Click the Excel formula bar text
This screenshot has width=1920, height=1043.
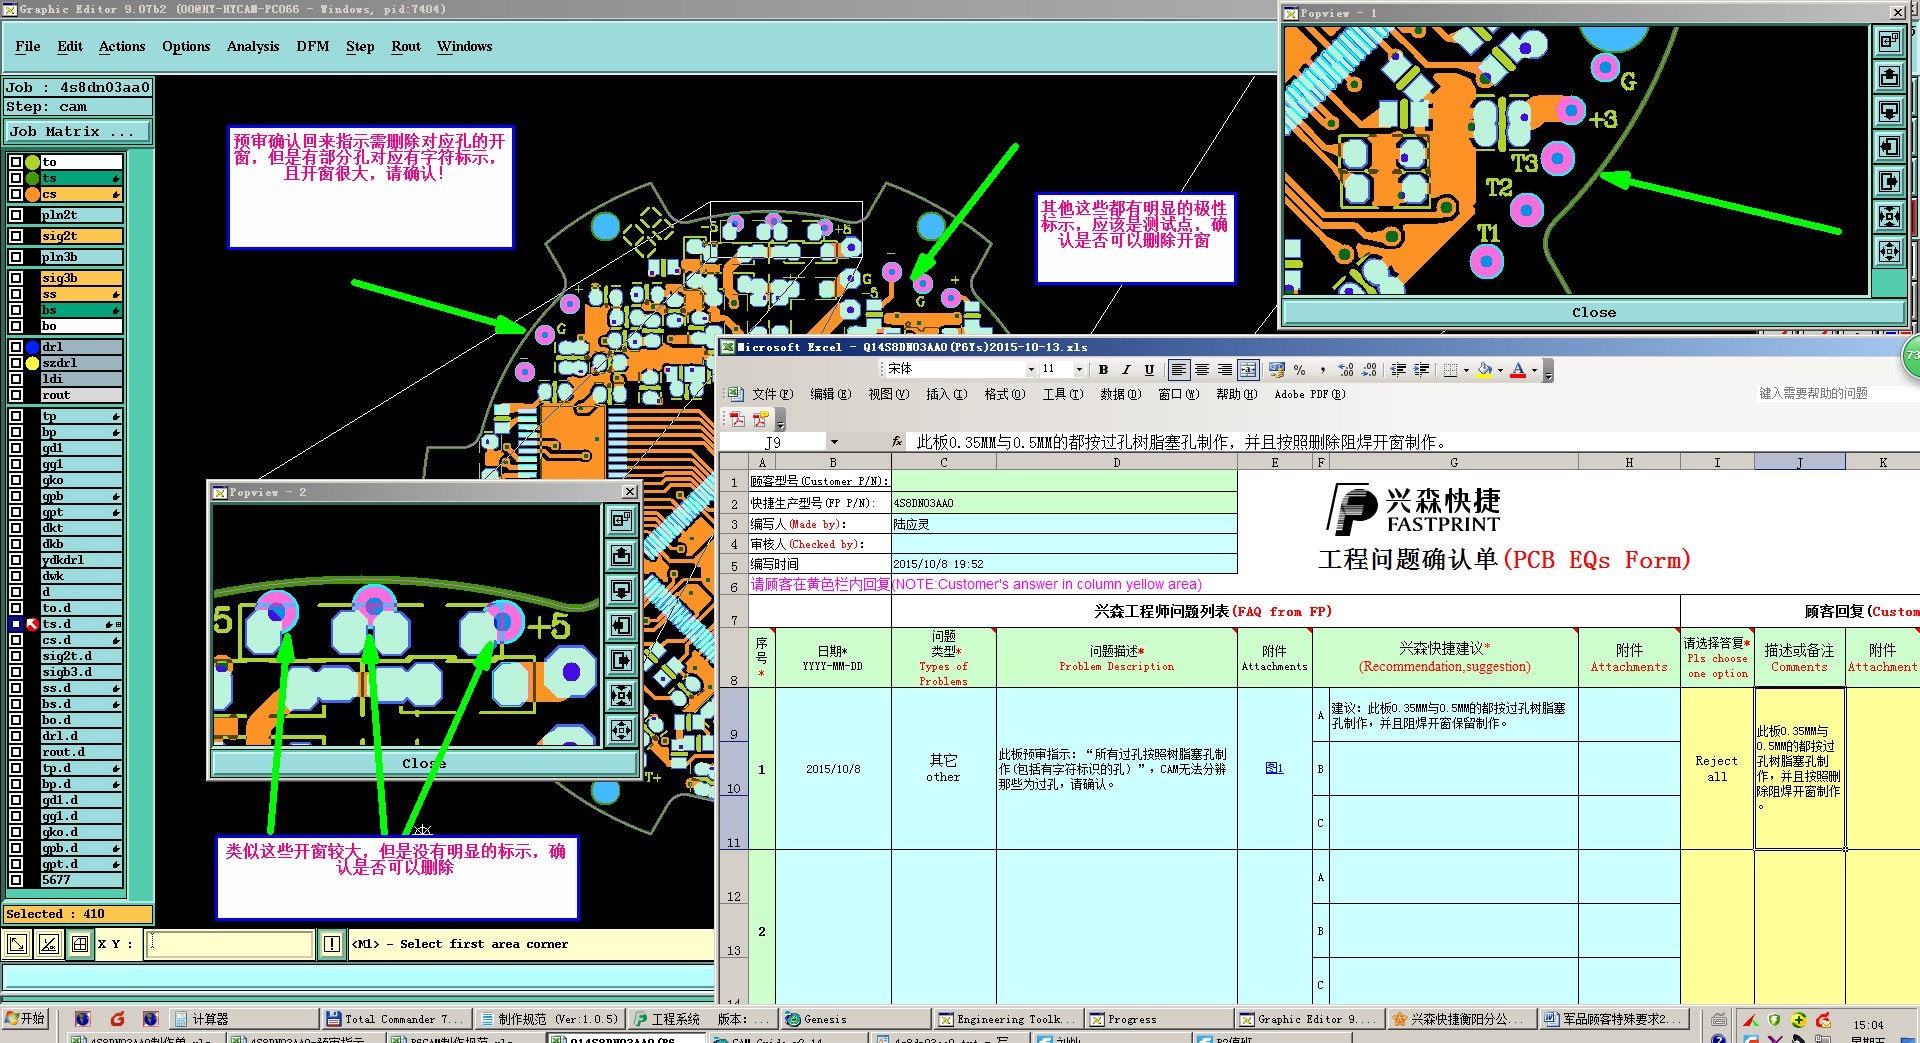click(x=1181, y=442)
